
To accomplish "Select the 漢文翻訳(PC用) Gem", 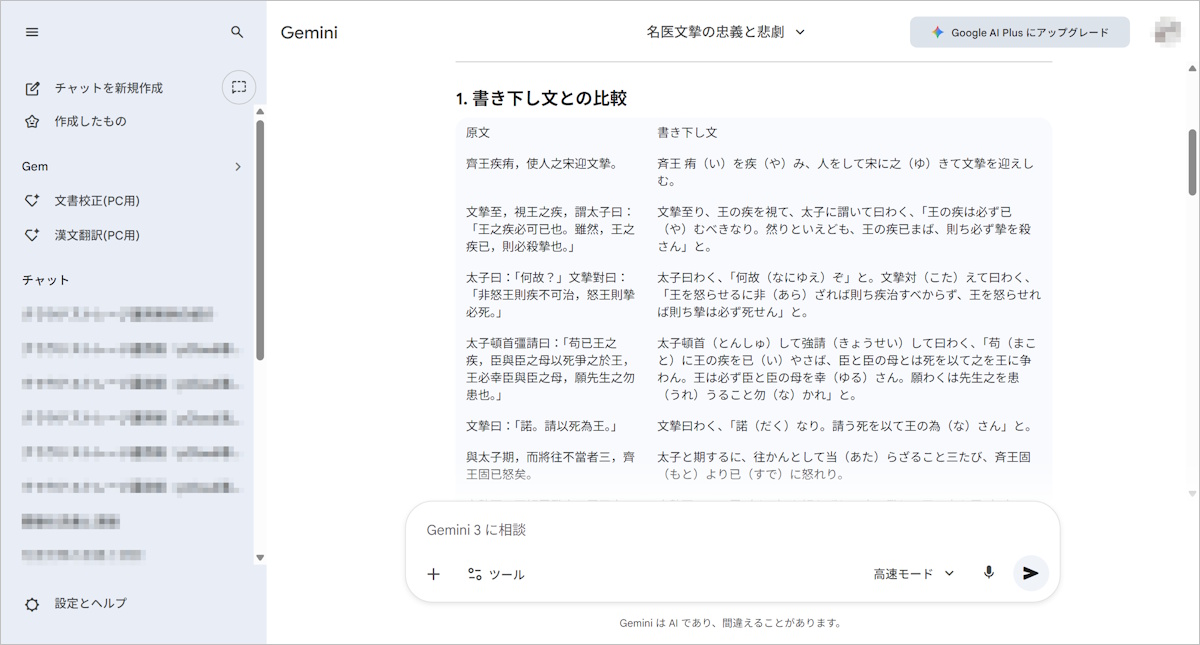I will tap(96, 235).
